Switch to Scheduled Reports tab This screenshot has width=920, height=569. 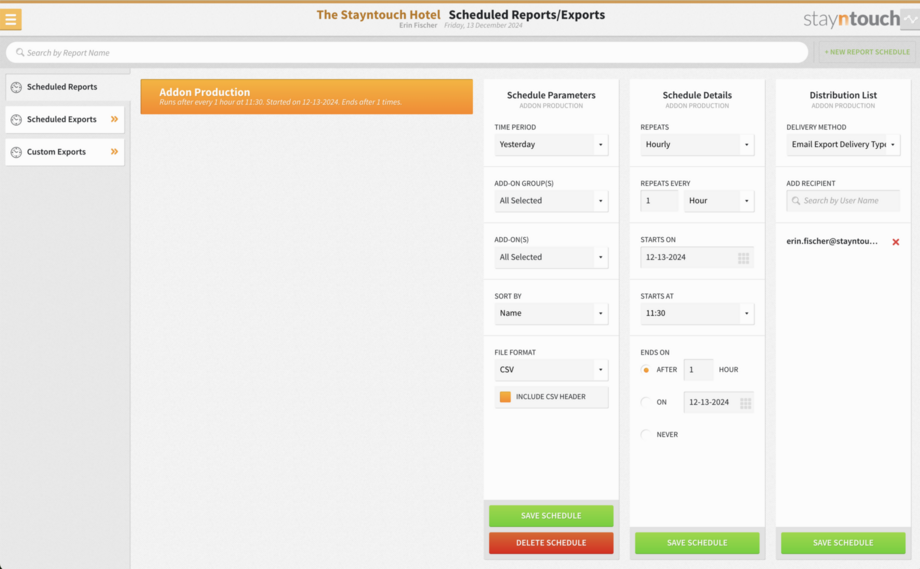pos(65,87)
